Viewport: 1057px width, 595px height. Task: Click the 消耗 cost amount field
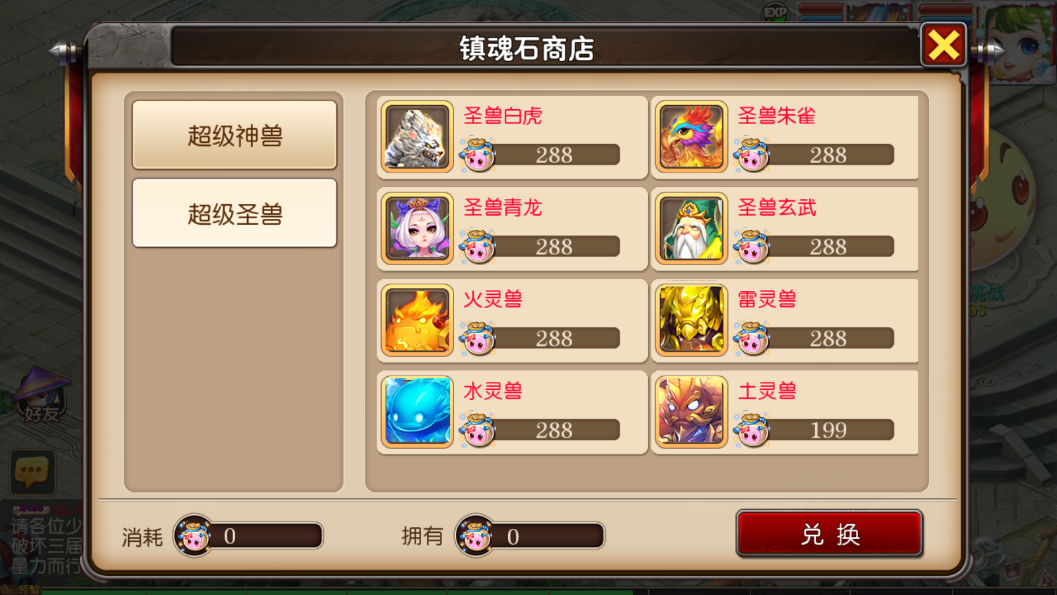point(266,536)
